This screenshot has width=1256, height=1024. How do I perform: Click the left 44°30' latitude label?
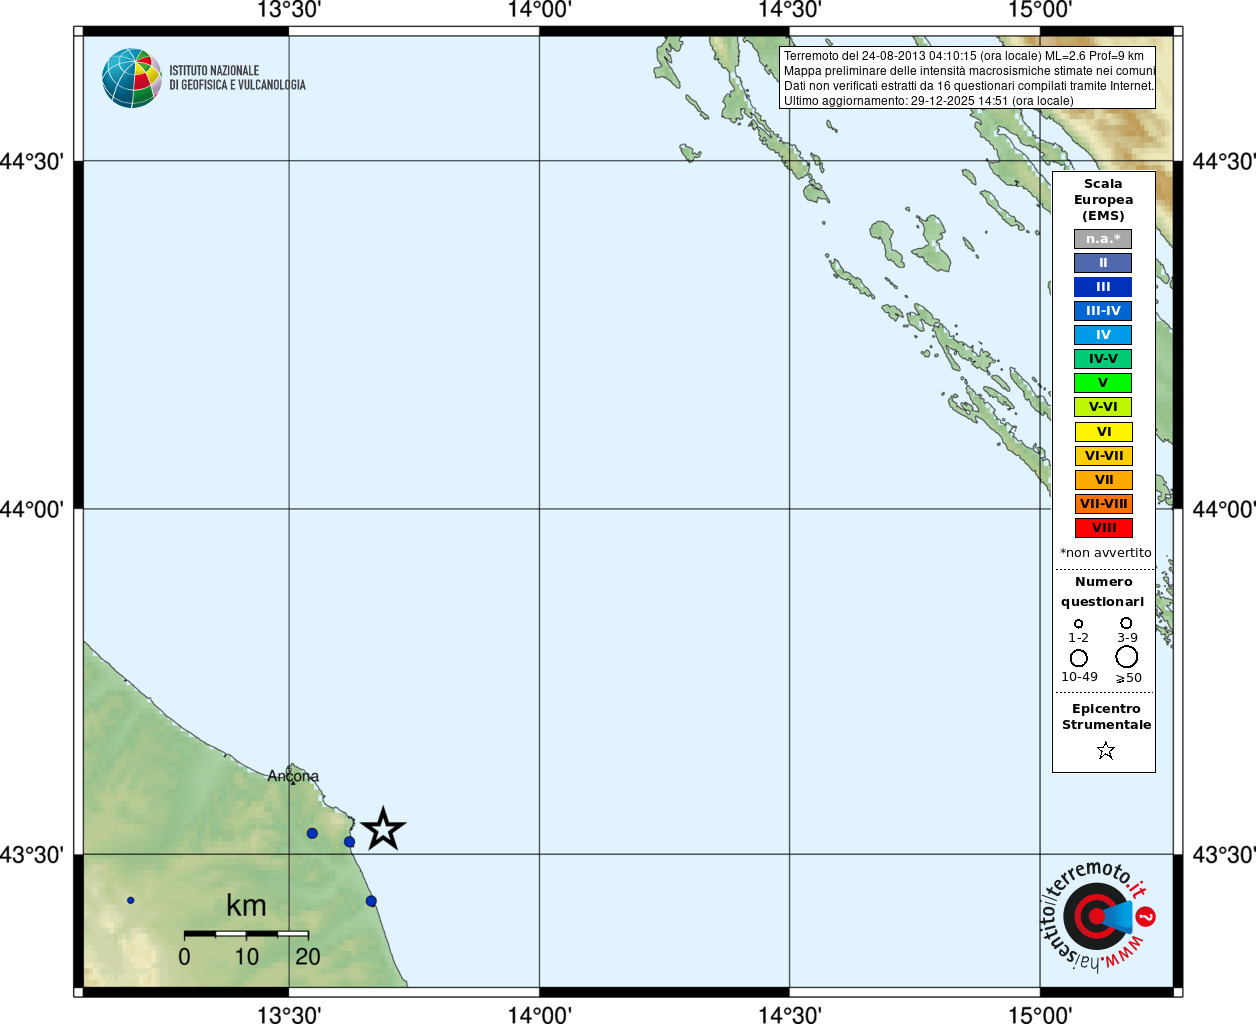(32, 161)
